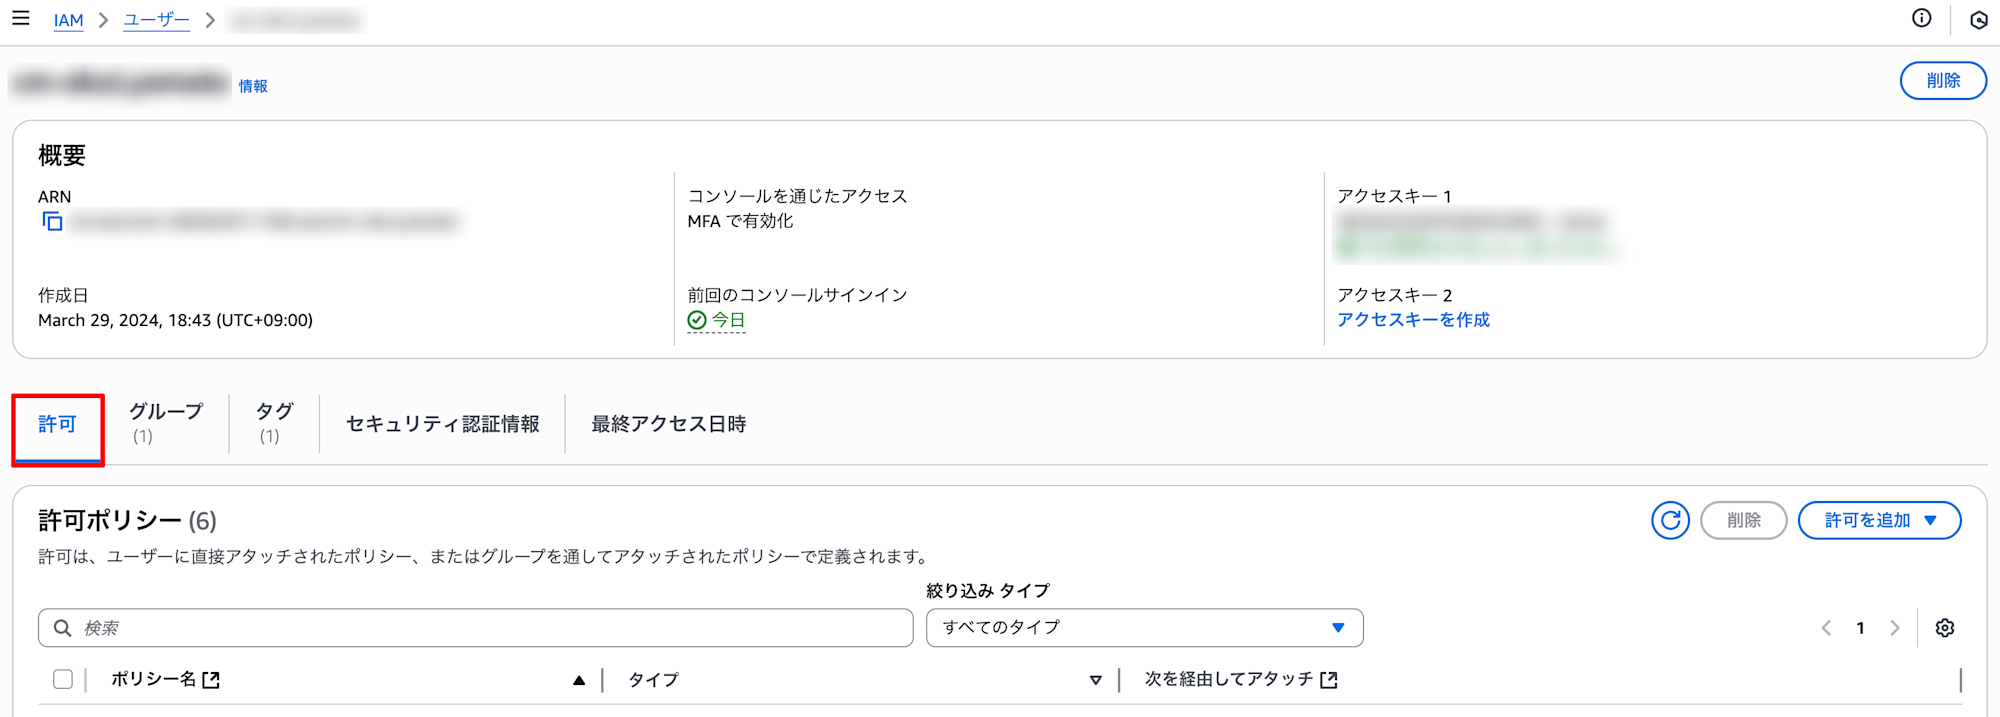The image size is (2000, 717).
Task: Sort by タイプ column arrow
Action: click(1095, 680)
